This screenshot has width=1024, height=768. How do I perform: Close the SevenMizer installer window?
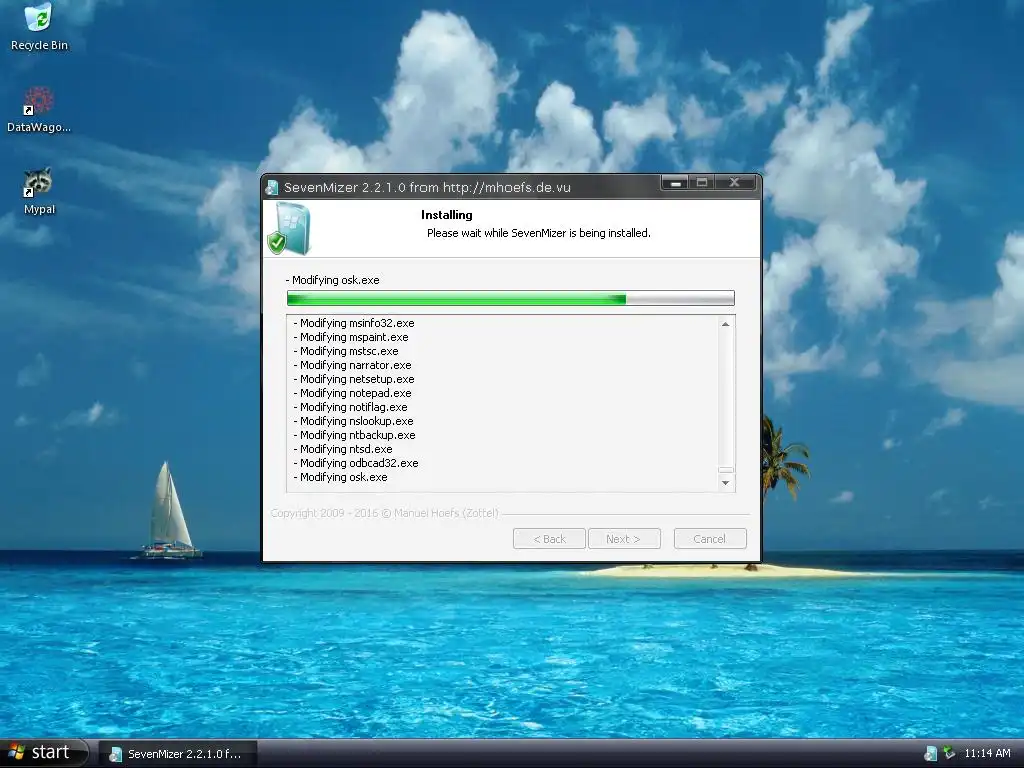tap(735, 183)
